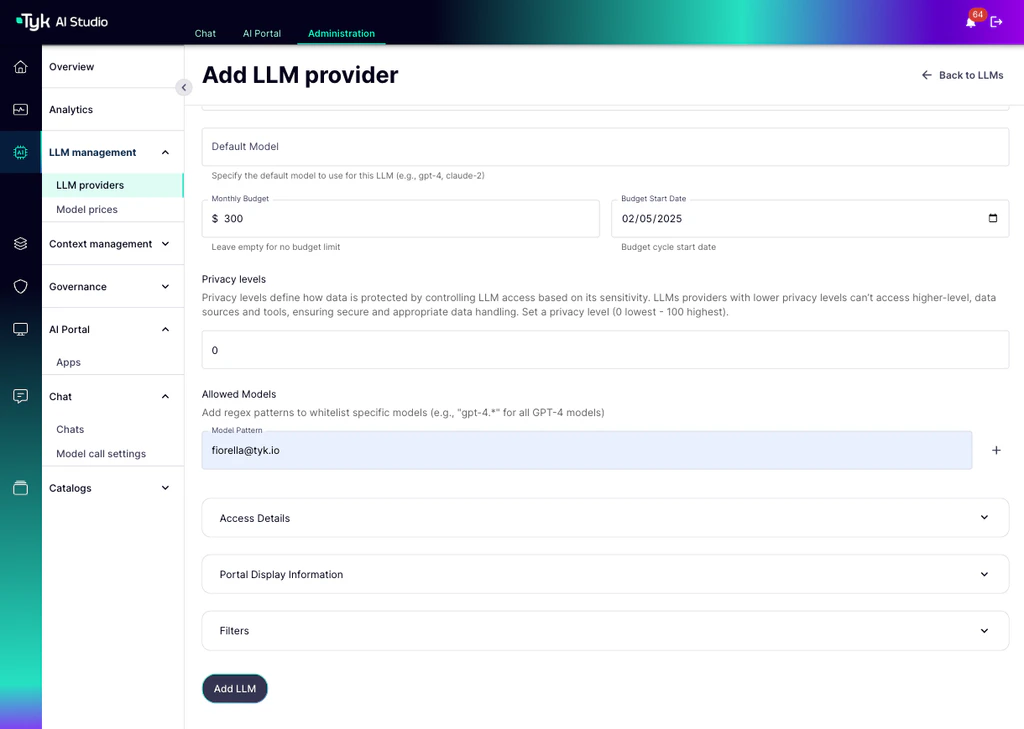Click the shield governance icon in rail
Screen dimensions: 1024x729
(x=21, y=287)
